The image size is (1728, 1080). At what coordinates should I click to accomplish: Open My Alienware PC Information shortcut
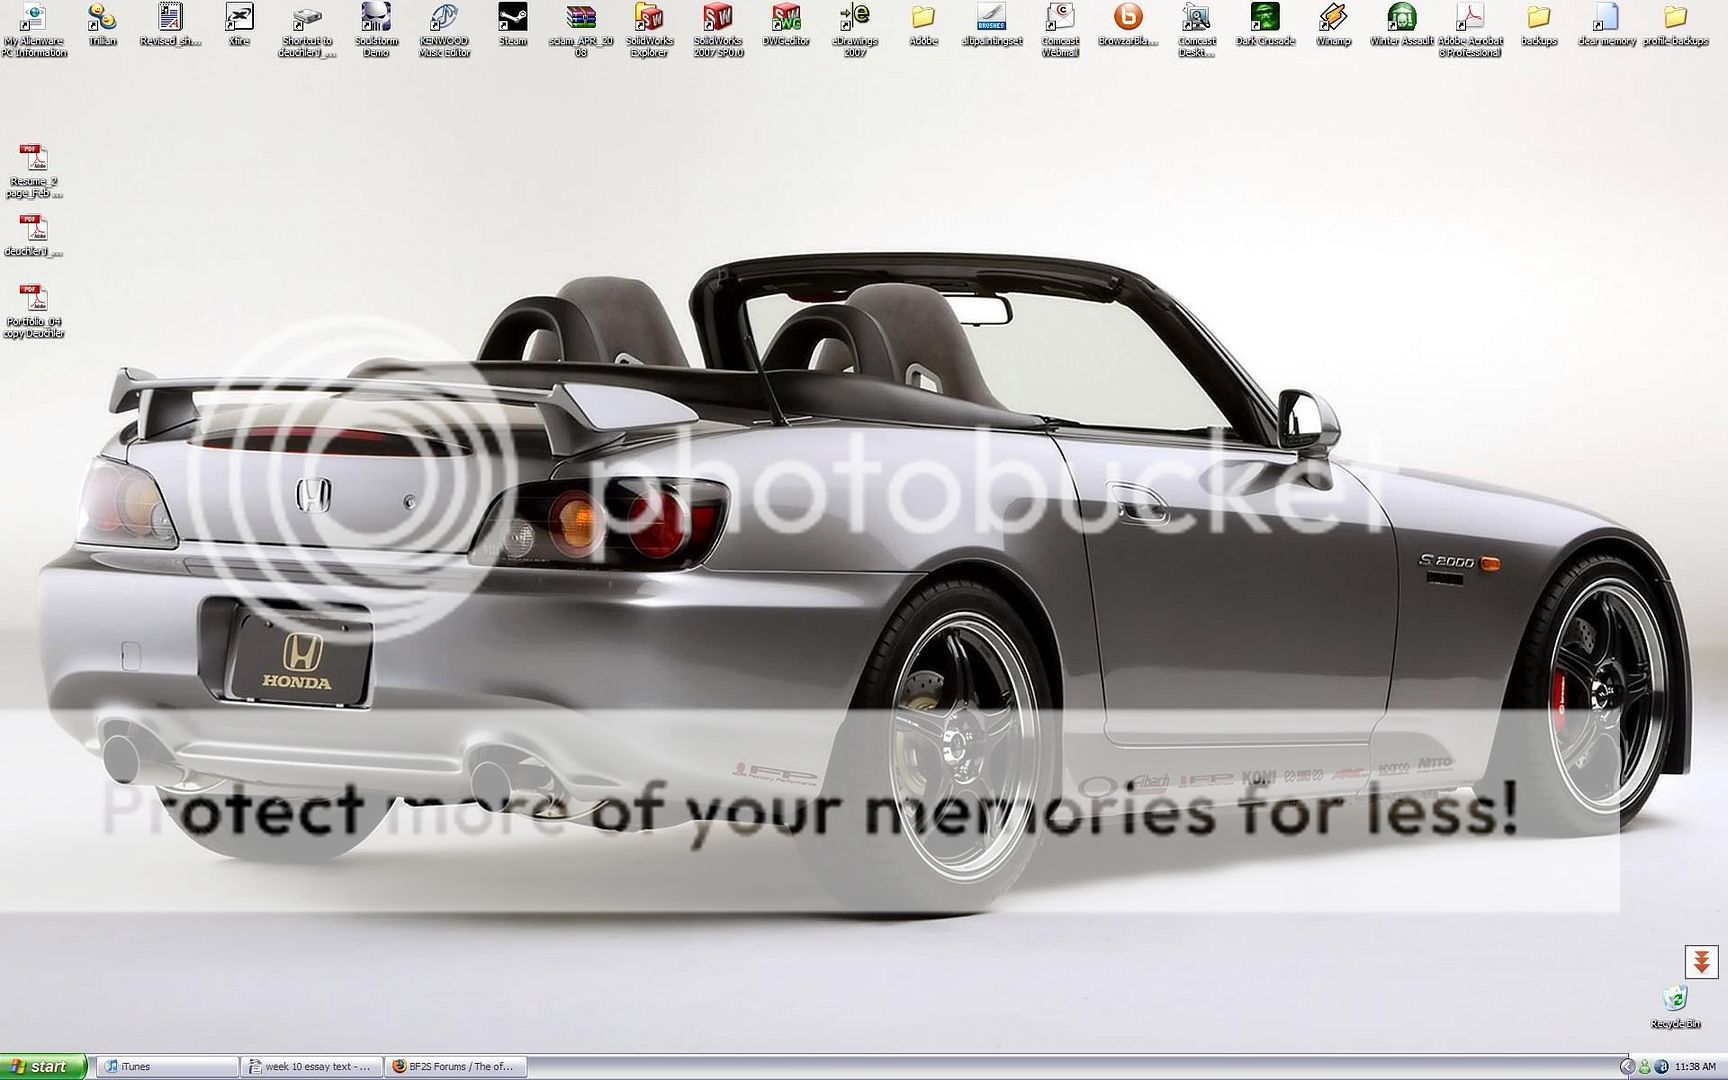[34, 30]
